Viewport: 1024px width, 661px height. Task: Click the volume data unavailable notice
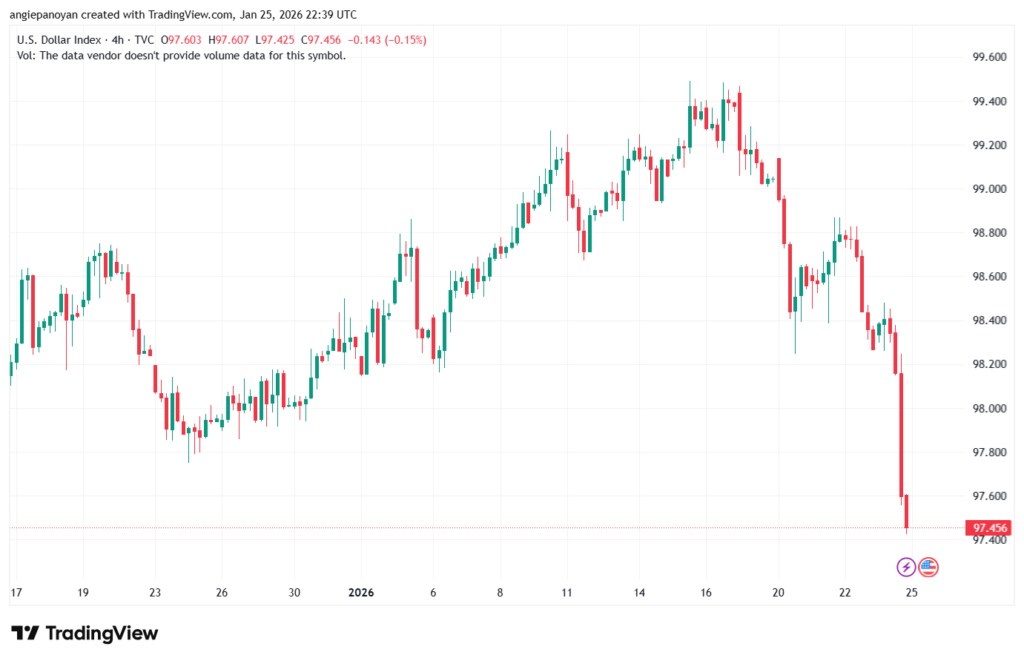coord(182,55)
